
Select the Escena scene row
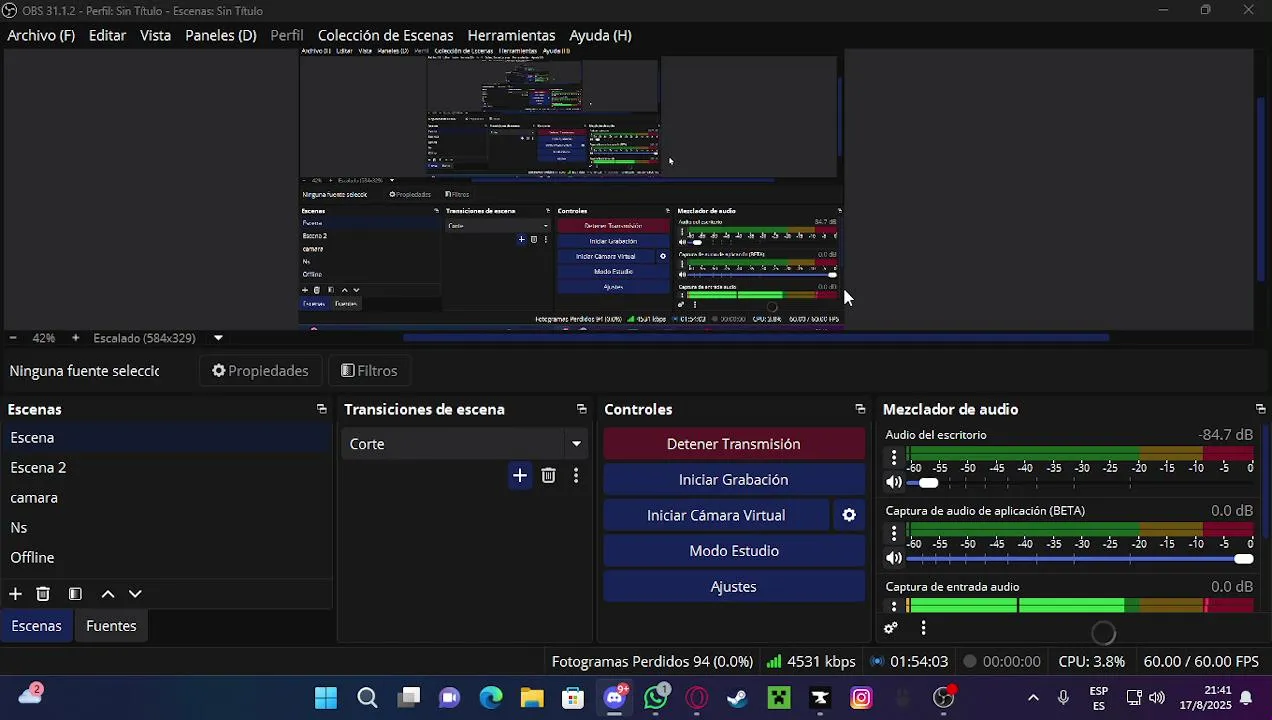click(x=166, y=438)
